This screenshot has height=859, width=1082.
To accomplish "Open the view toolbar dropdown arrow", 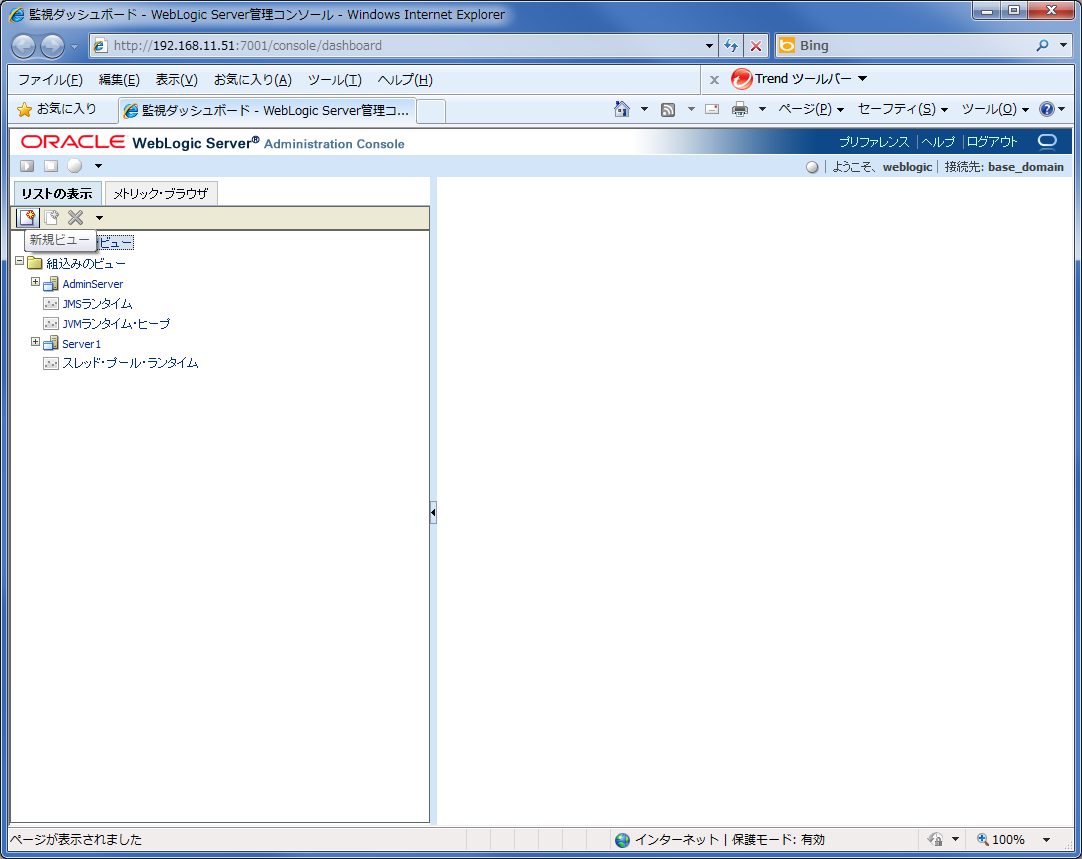I will point(99,218).
